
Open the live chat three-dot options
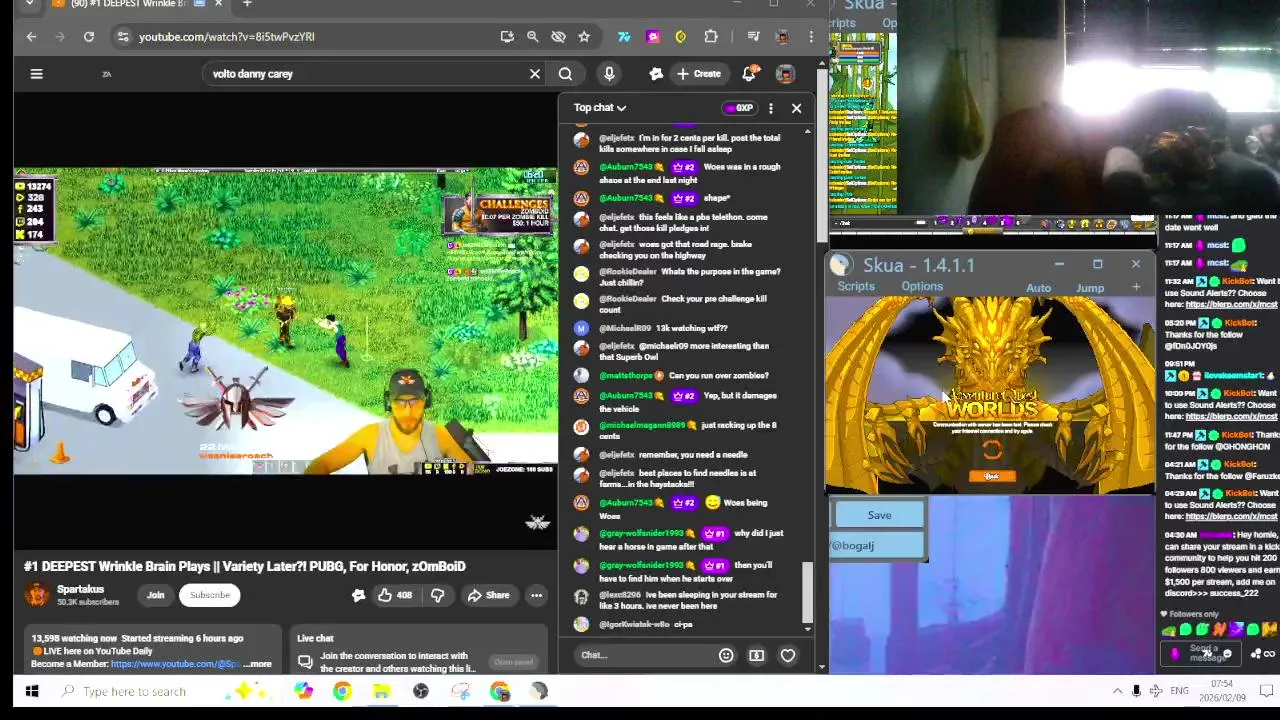(x=771, y=108)
